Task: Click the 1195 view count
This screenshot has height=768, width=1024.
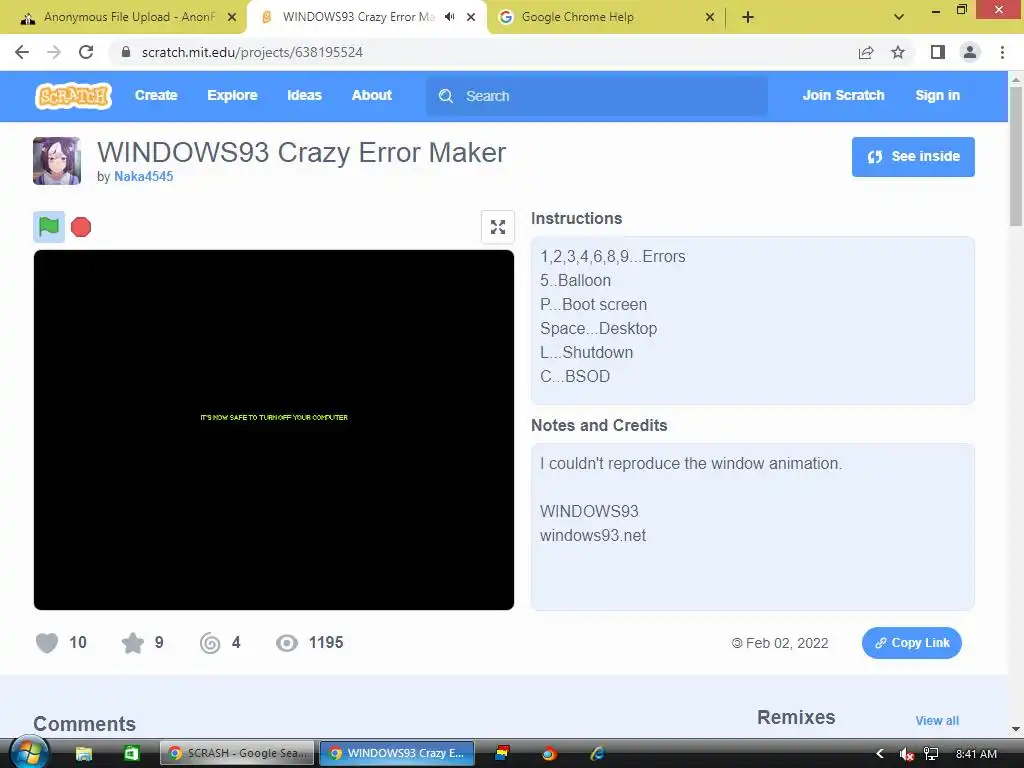Action: coord(326,643)
